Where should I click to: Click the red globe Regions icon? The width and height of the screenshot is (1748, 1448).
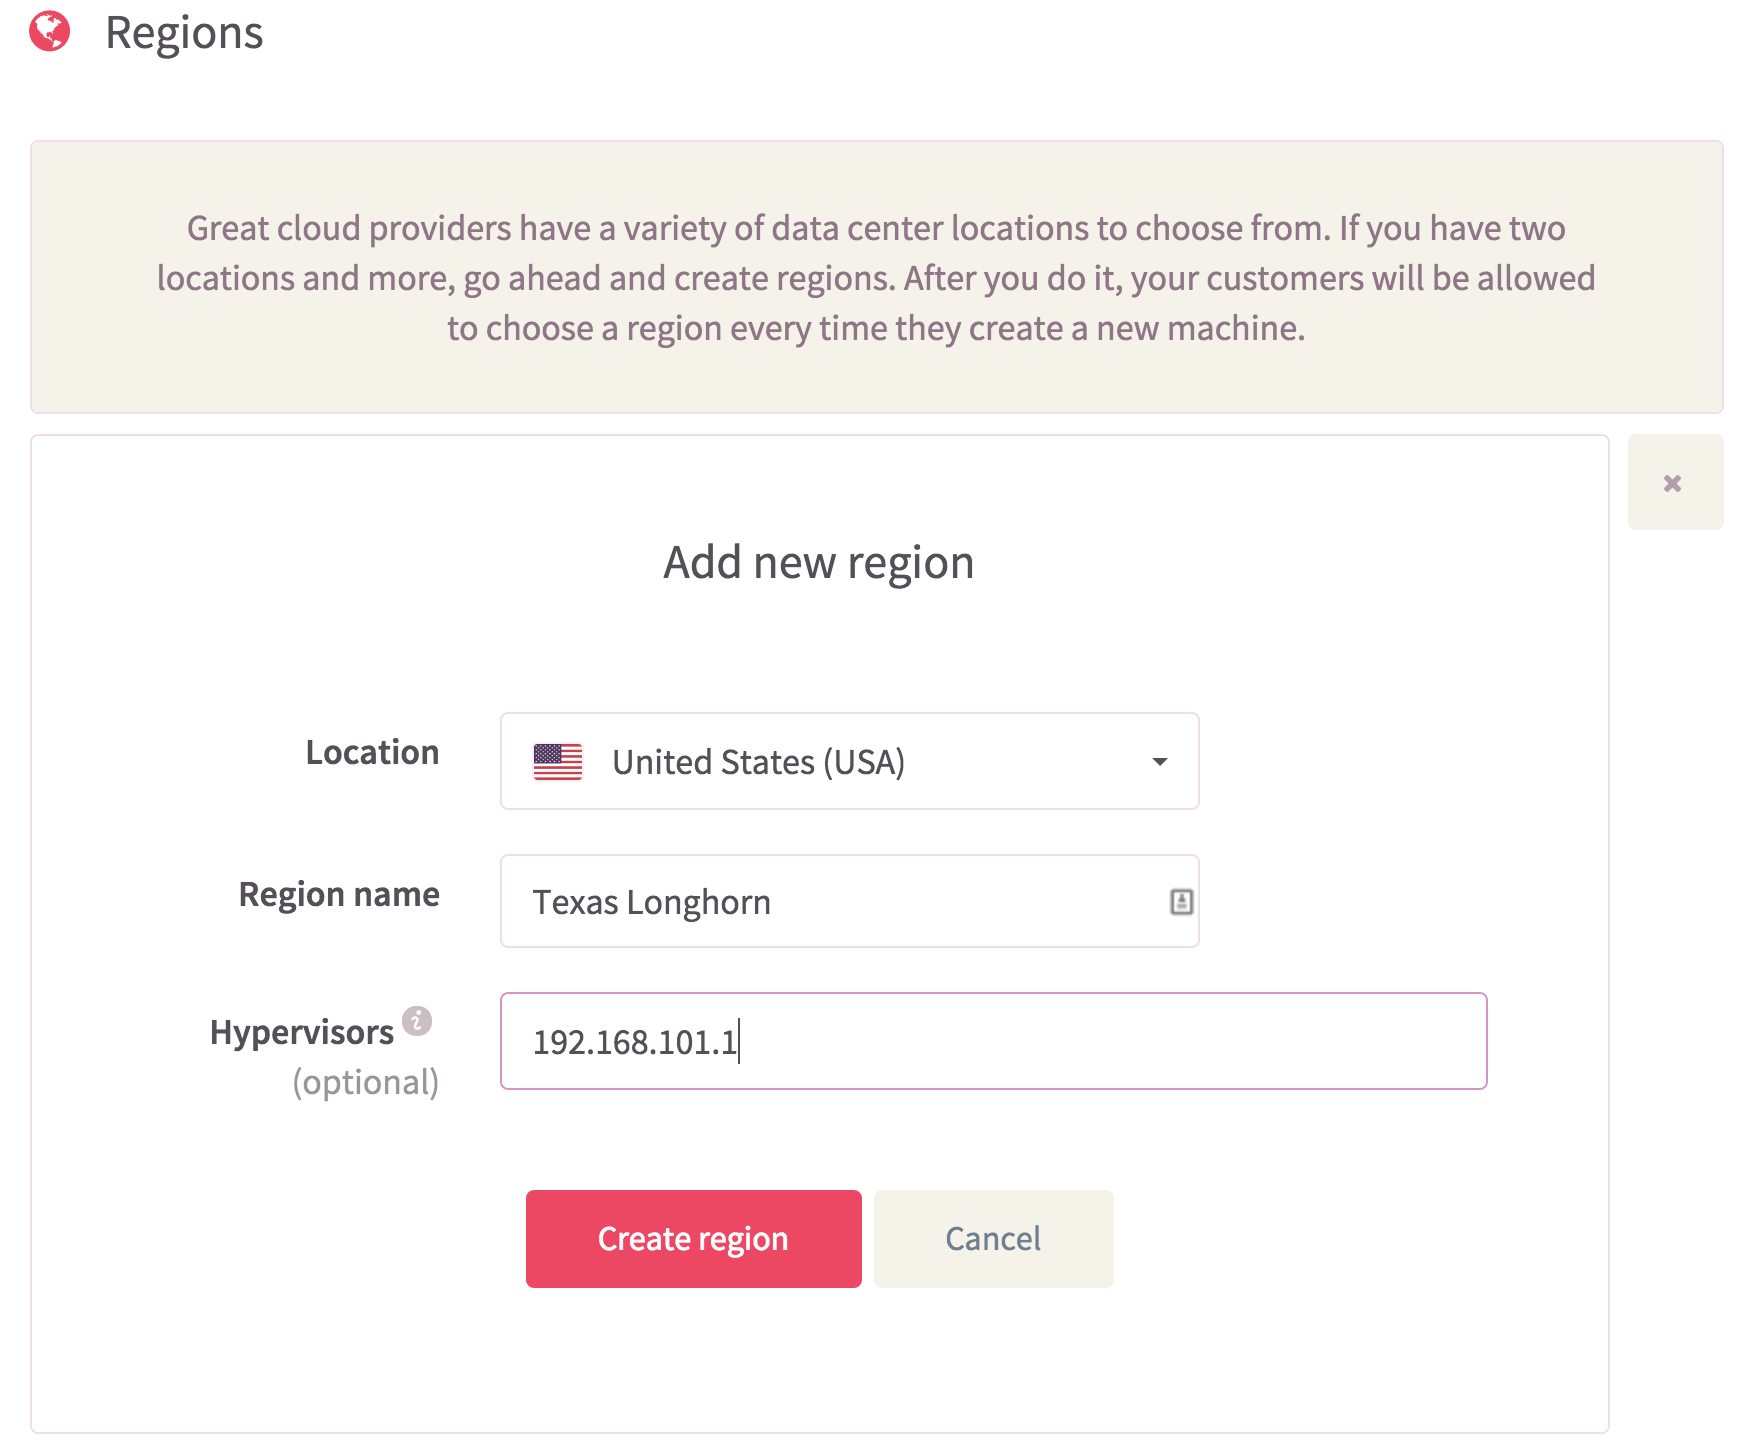50,31
